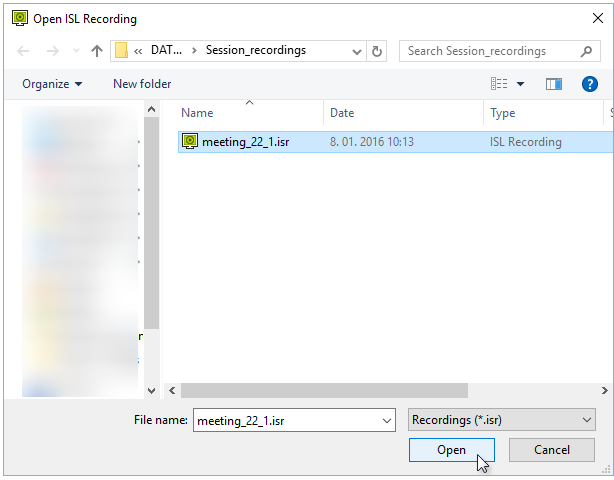Click New folder in the toolbar
Viewport: 614px width, 480px height.
tap(142, 84)
